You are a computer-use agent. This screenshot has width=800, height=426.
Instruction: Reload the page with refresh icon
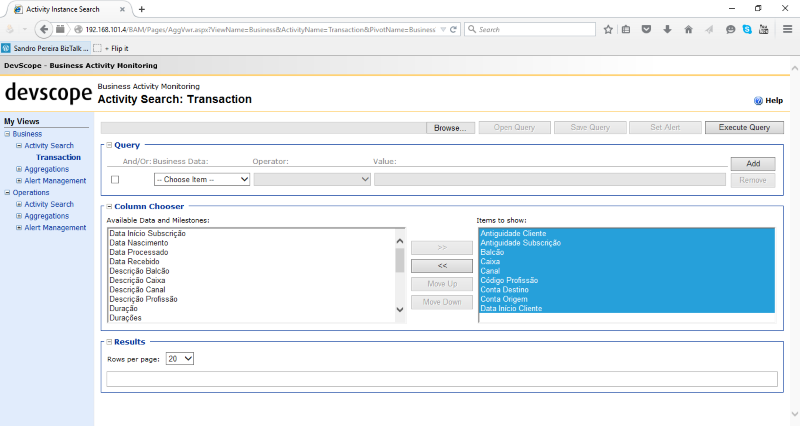pos(454,29)
